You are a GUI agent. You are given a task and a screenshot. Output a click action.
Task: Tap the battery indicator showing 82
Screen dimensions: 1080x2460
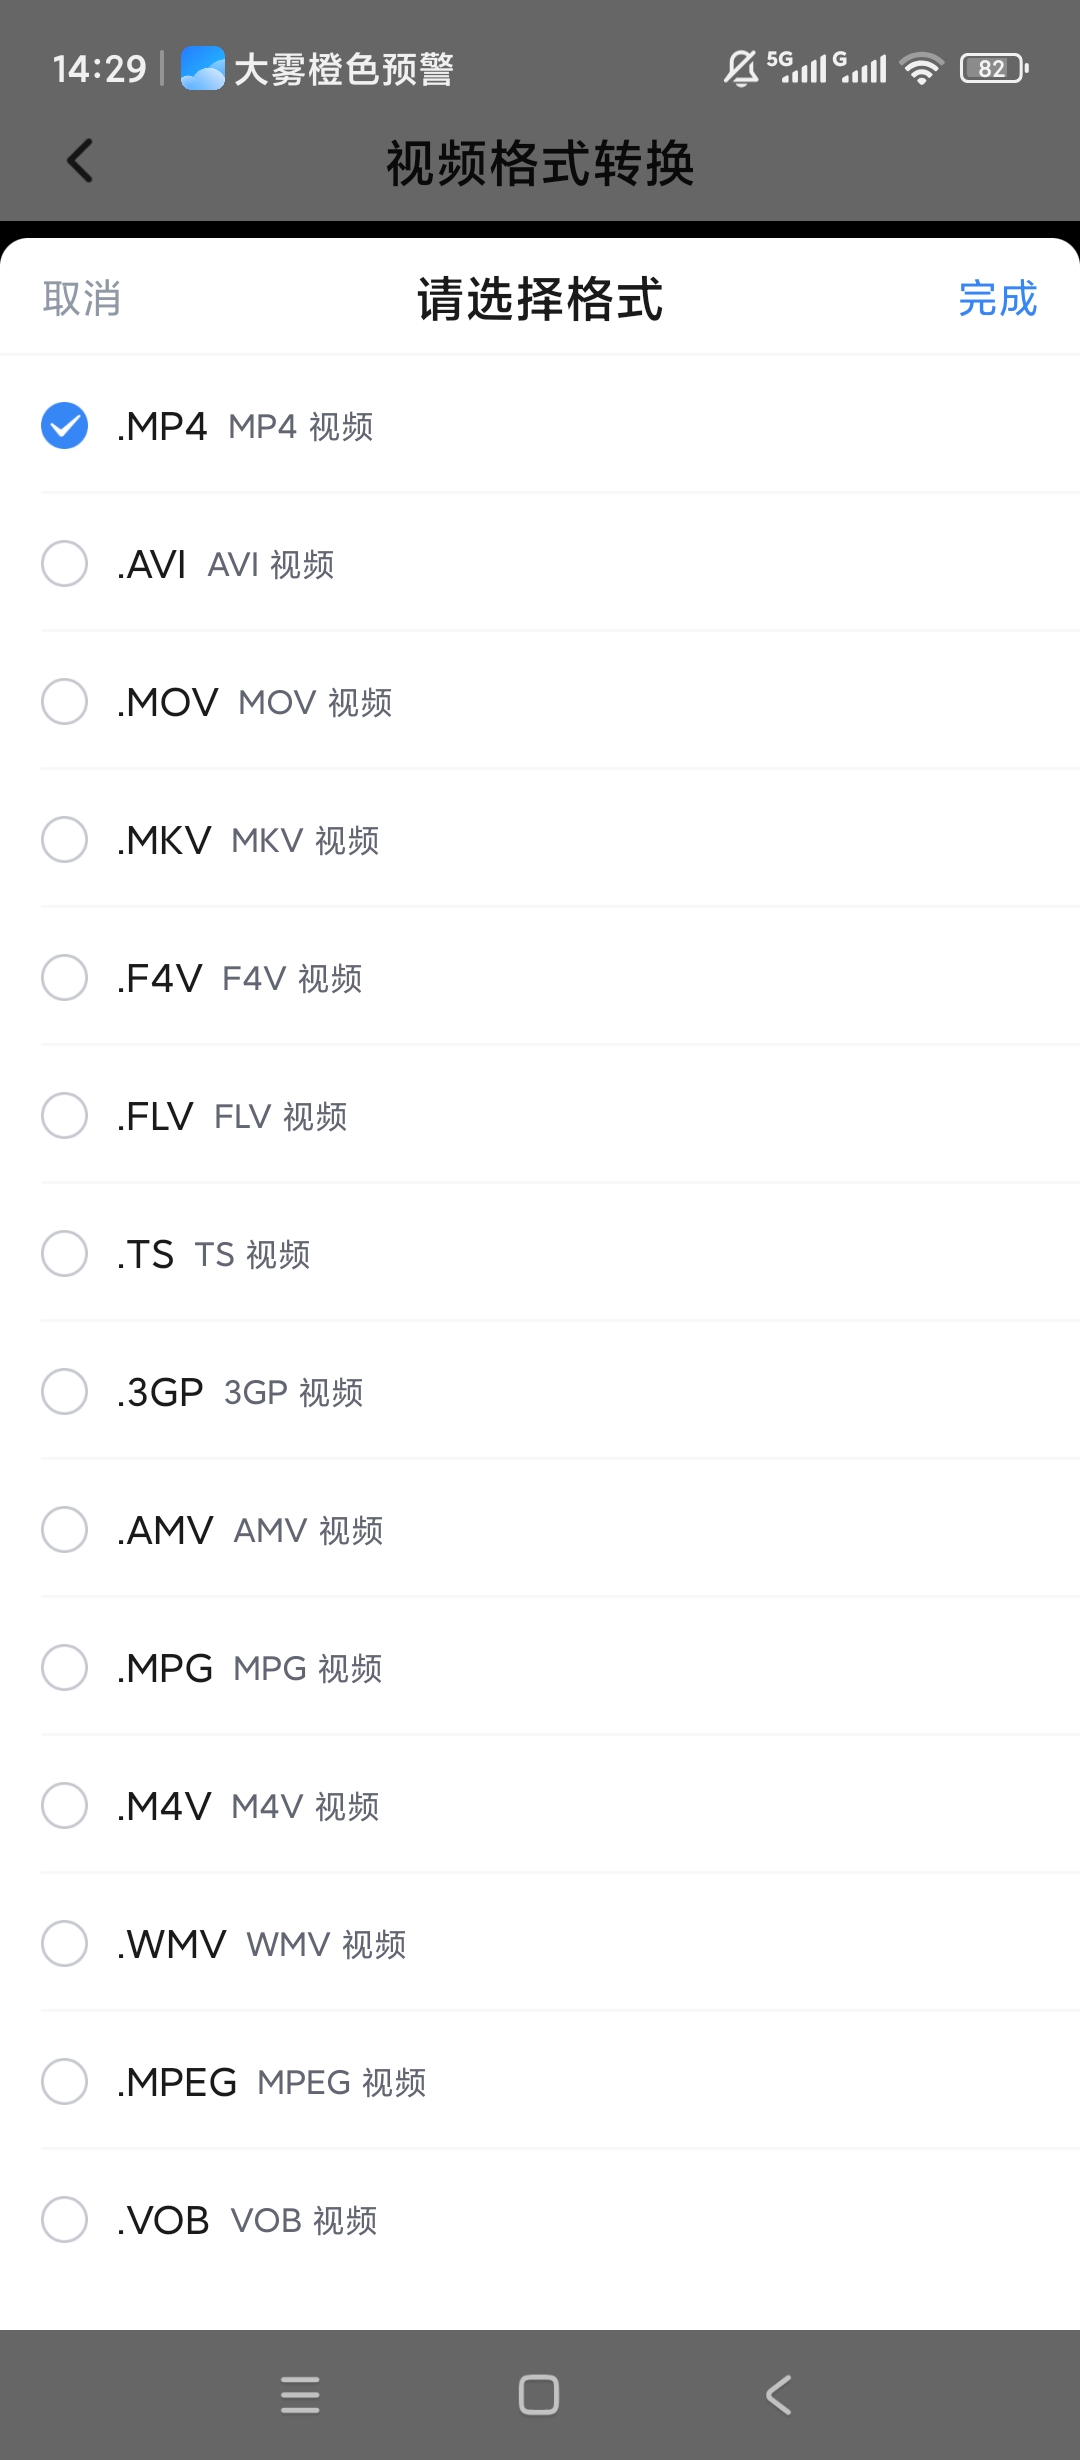[x=994, y=68]
